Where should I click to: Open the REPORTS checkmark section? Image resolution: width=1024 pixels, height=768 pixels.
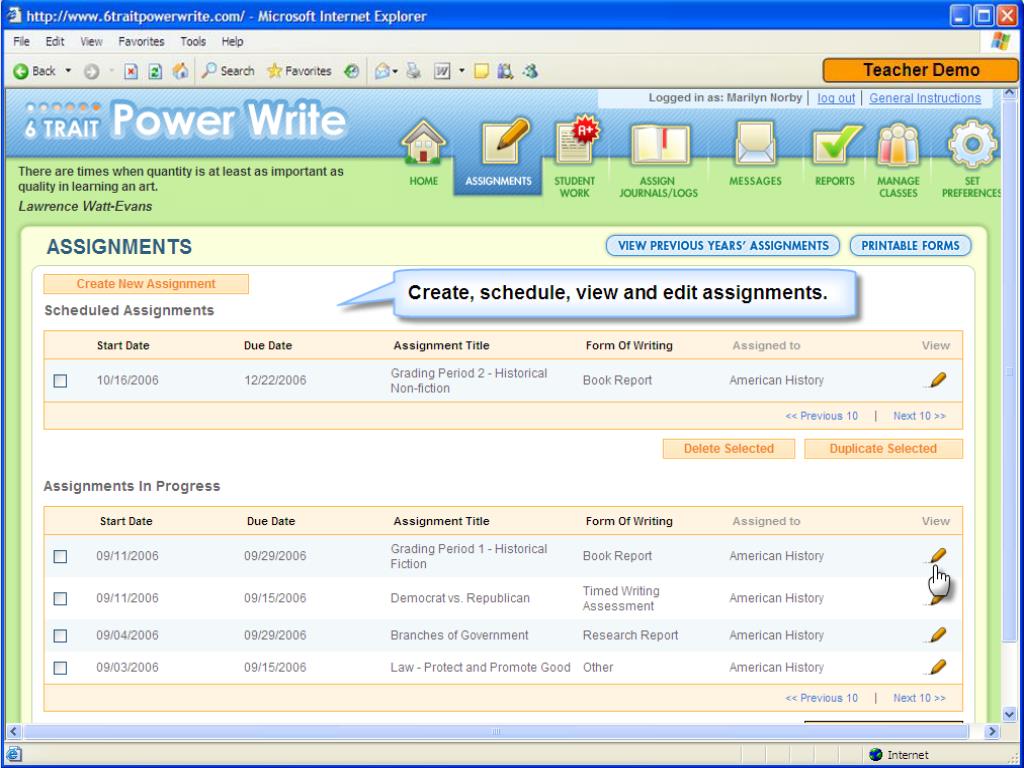(x=835, y=154)
